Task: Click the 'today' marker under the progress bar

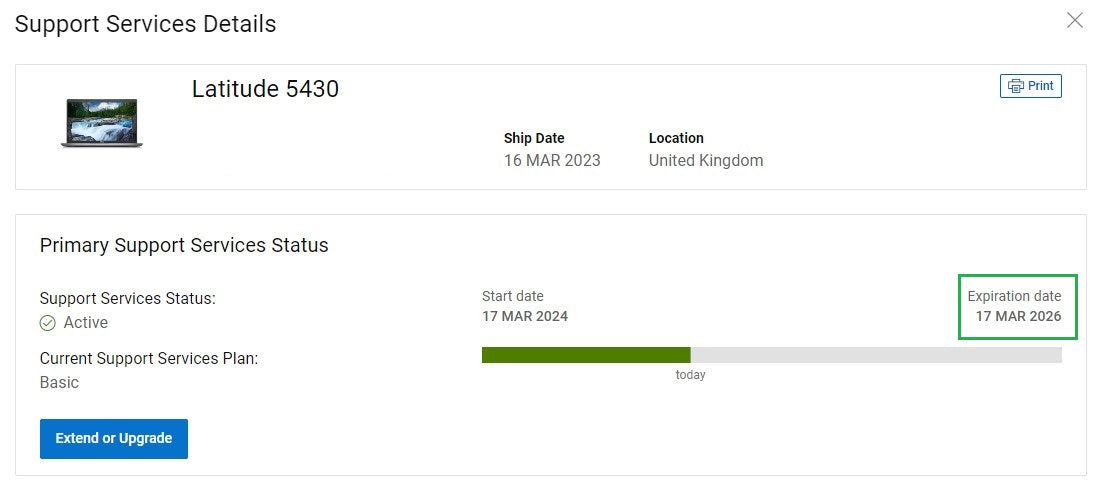Action: coord(690,375)
